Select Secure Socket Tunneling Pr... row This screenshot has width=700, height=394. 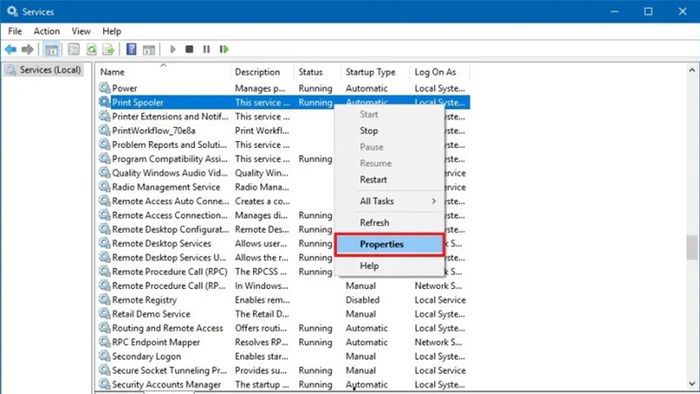pos(283,370)
